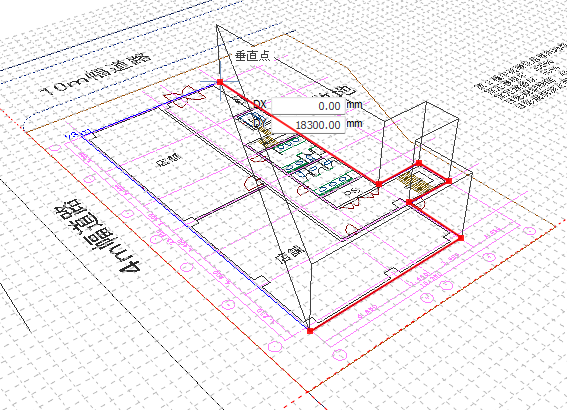Click the red vertex handle nearest the PS label

(x=379, y=184)
